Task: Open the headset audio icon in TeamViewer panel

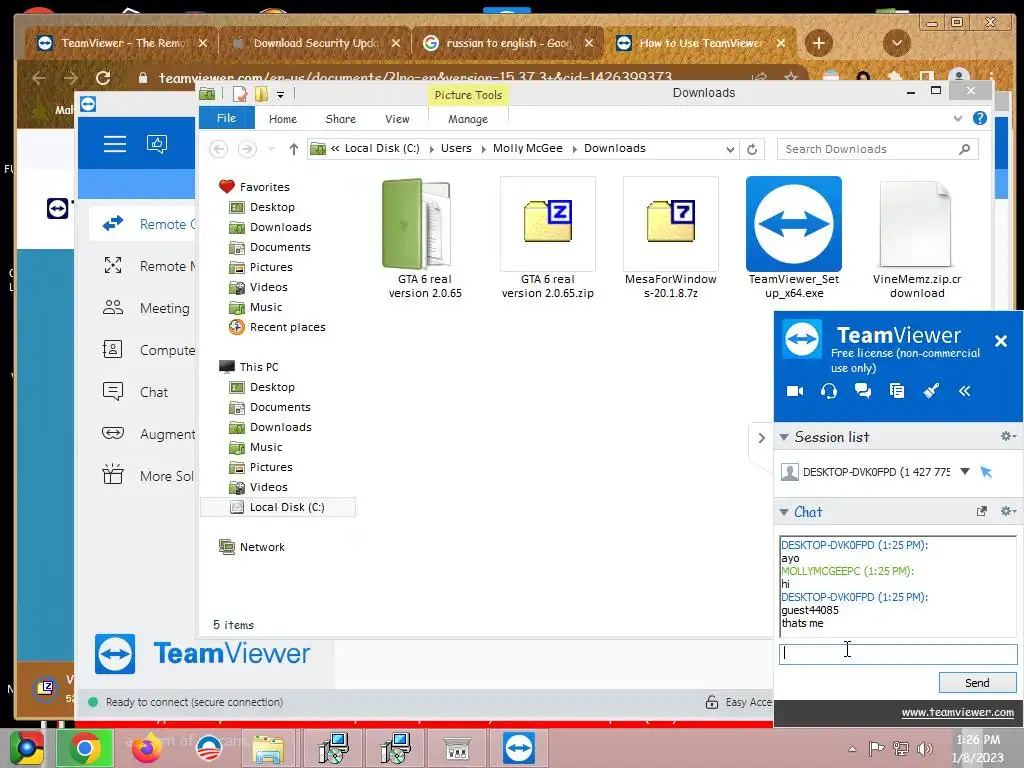Action: point(829,391)
